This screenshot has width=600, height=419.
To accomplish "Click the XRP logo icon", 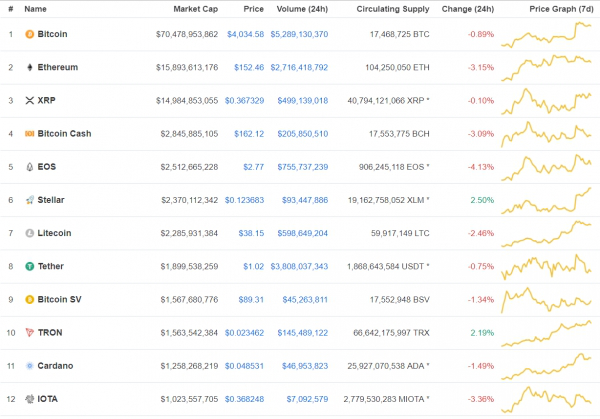I will click(29, 101).
